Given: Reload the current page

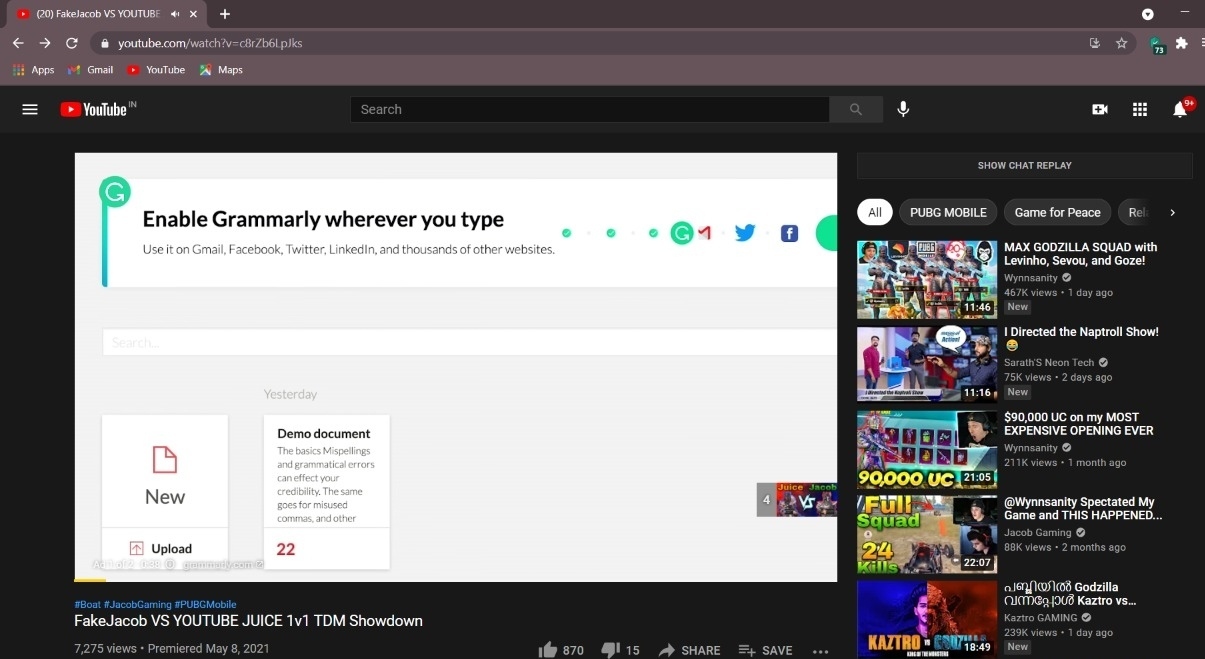Looking at the screenshot, I should coord(72,43).
